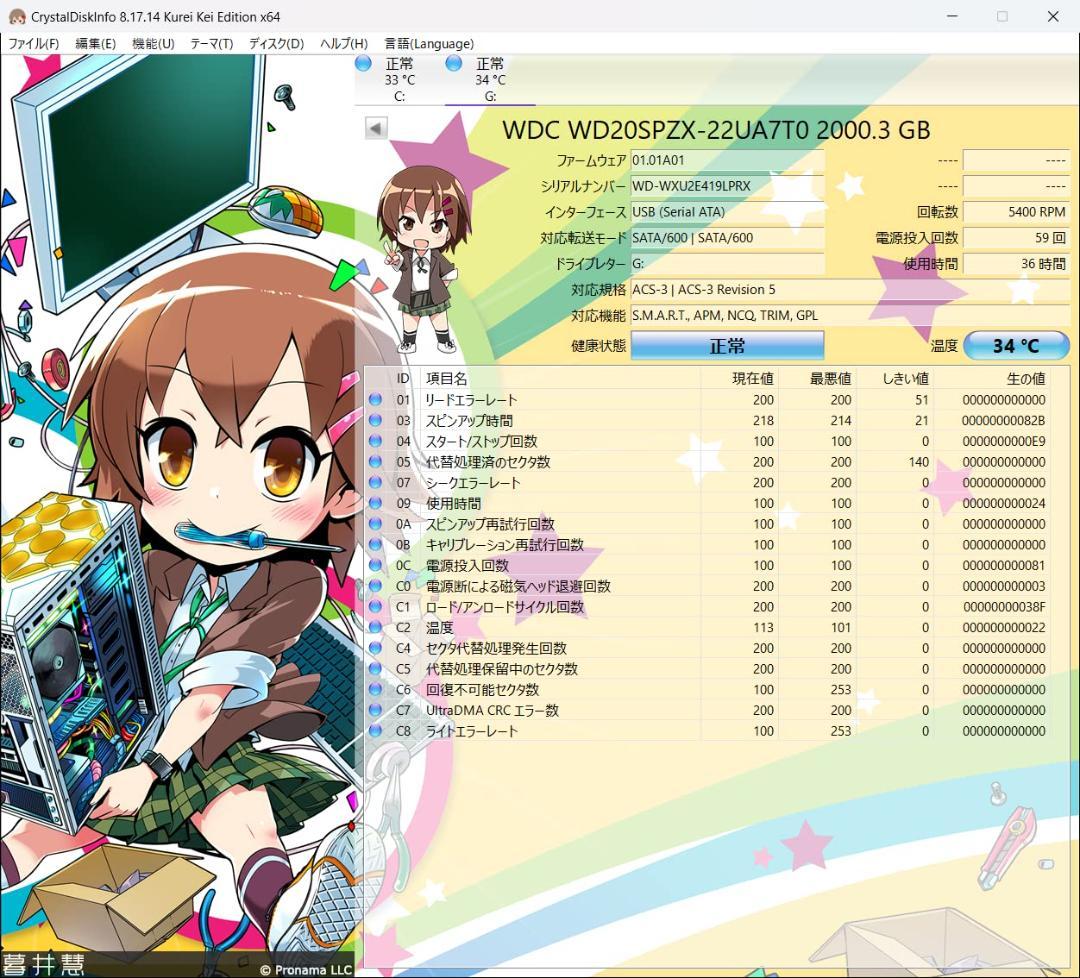The image size is (1080, 978).
Task: Switch to the G: drive tab
Action: click(x=490, y=80)
